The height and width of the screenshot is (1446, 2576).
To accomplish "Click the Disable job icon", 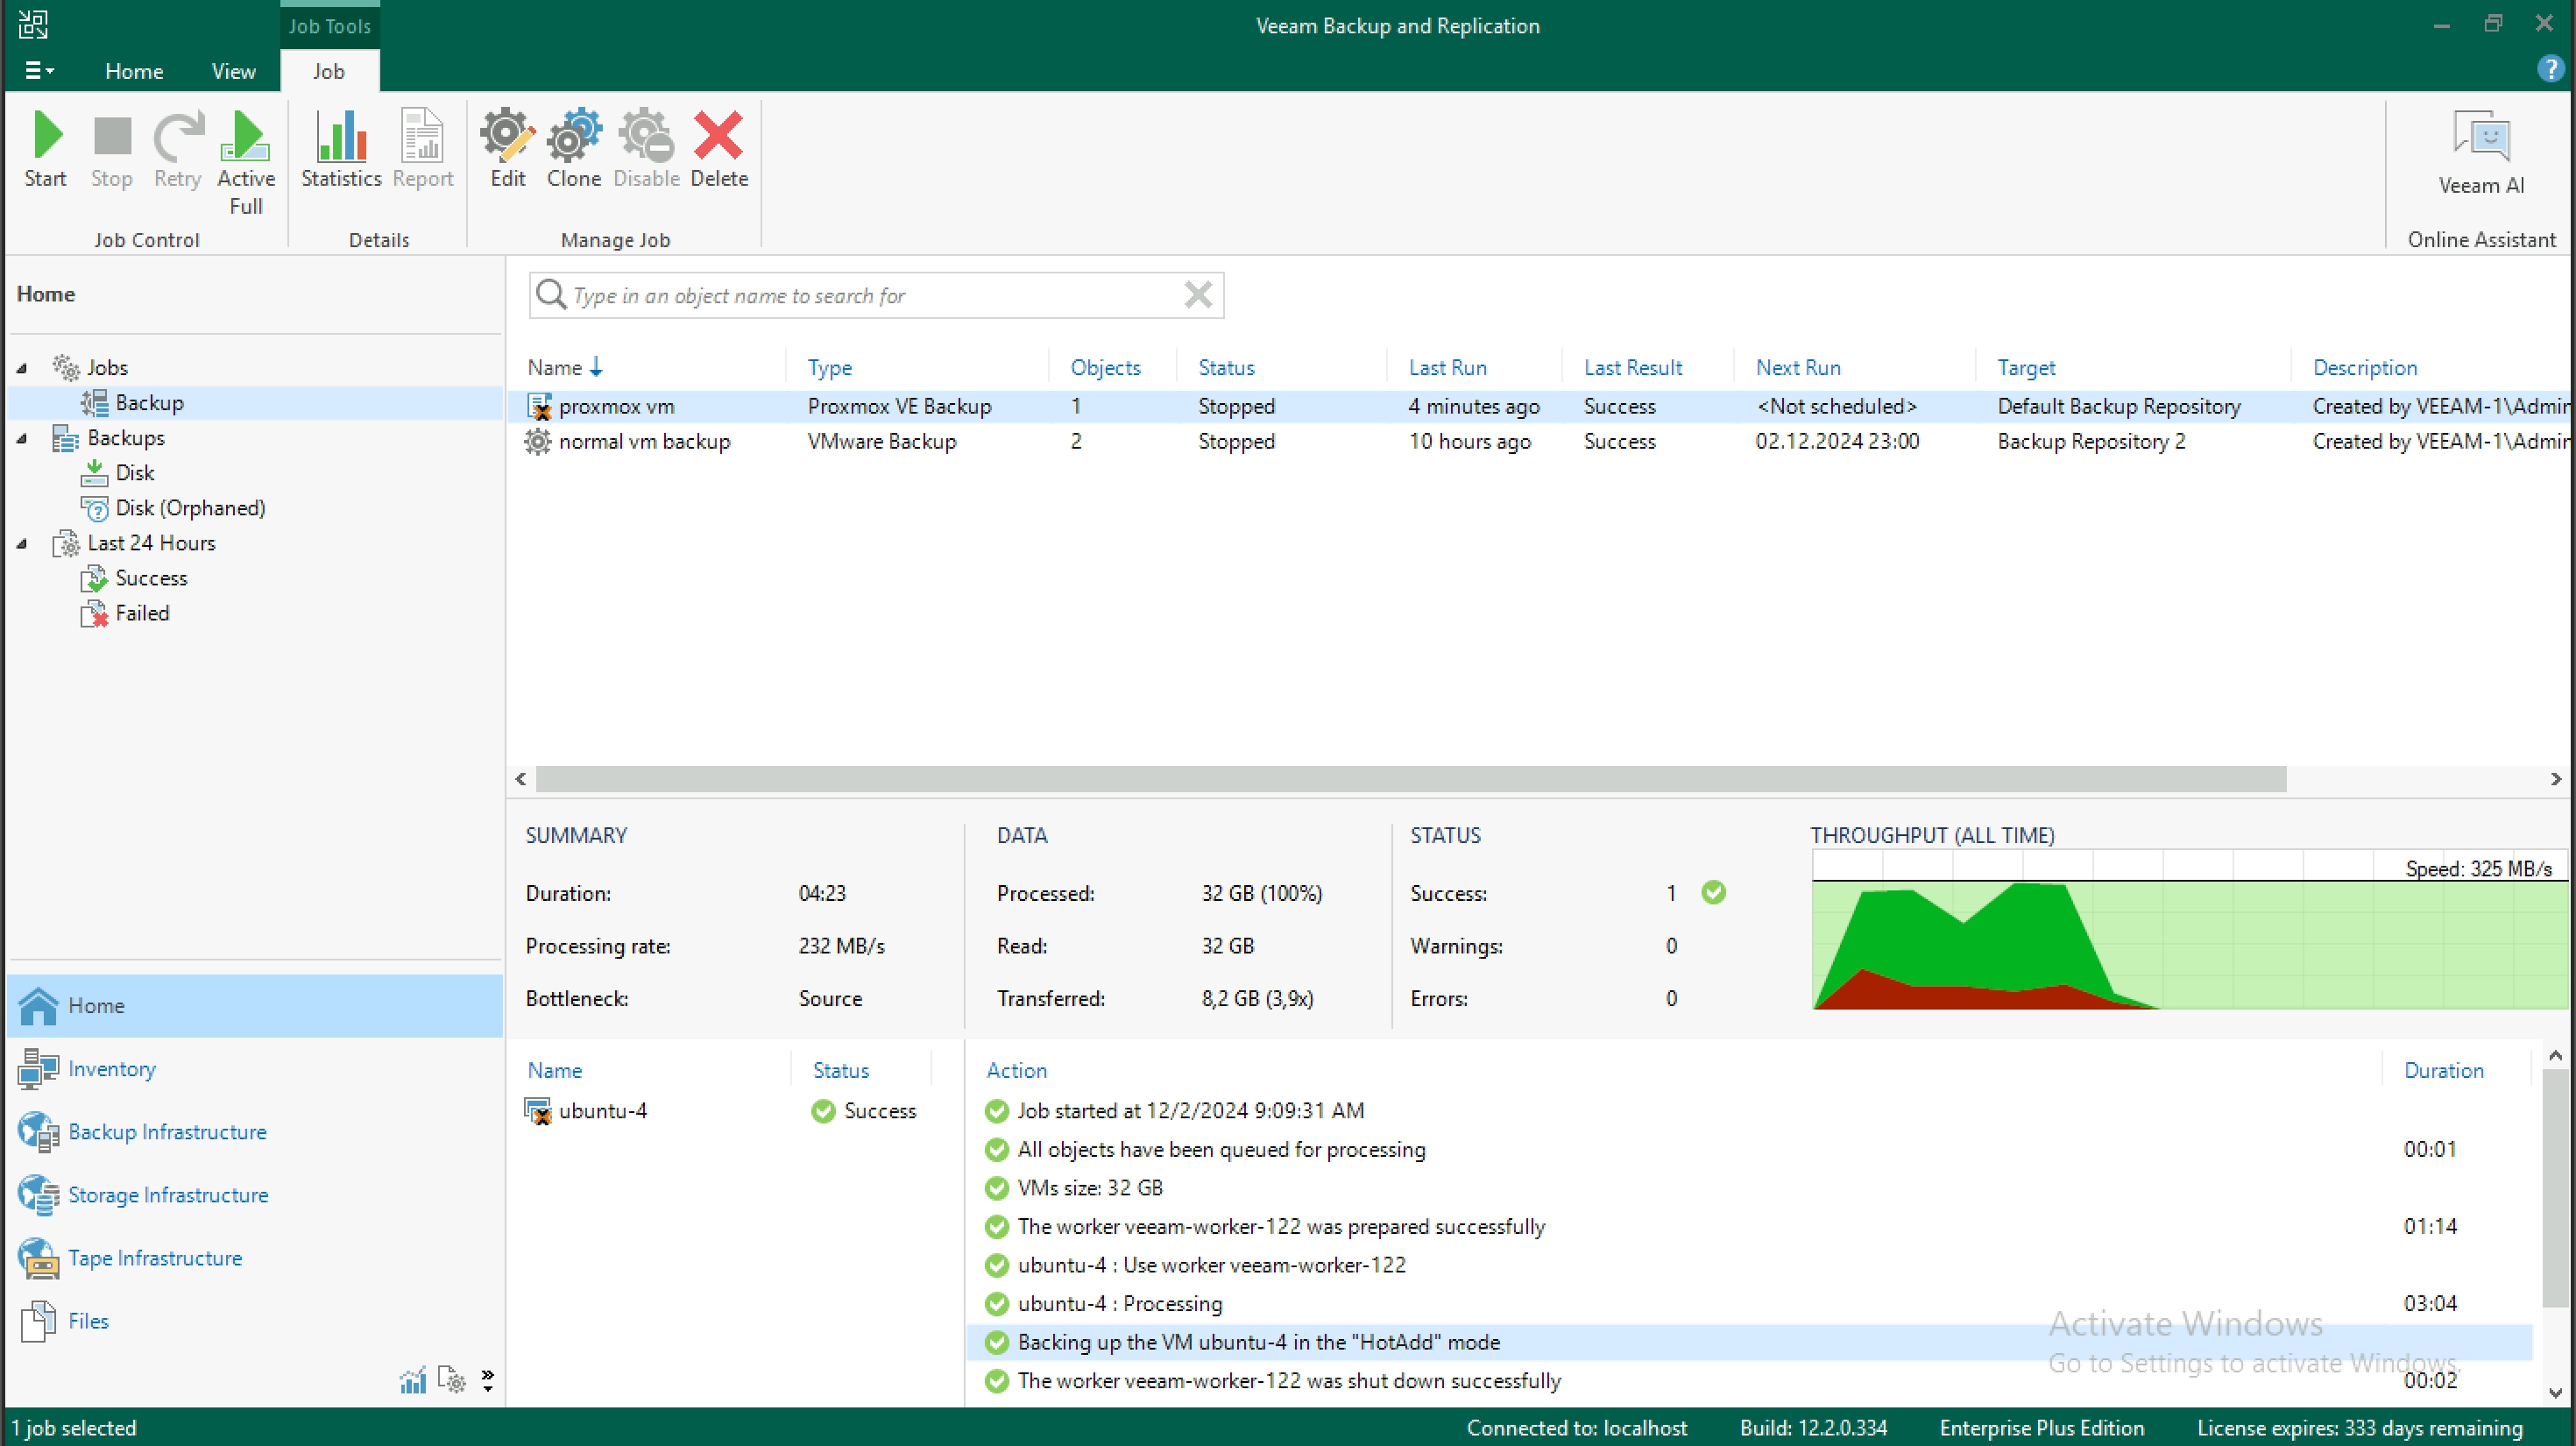I will click(646, 150).
